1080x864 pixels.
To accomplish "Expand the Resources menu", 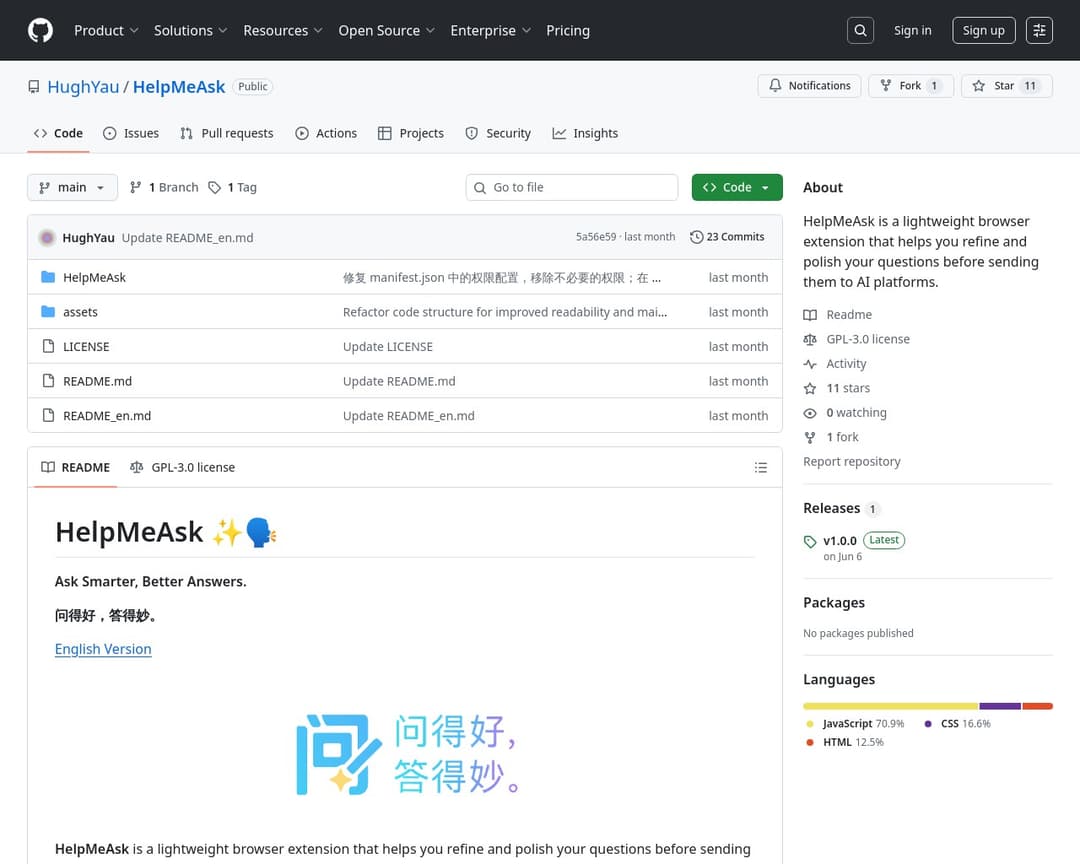I will (x=282, y=30).
